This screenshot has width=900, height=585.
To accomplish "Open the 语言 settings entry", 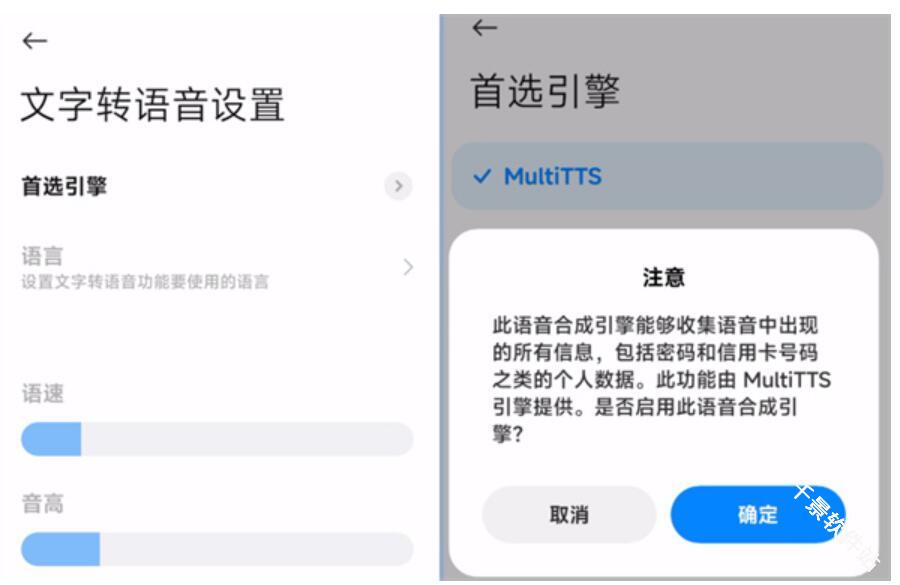I will tap(217, 268).
